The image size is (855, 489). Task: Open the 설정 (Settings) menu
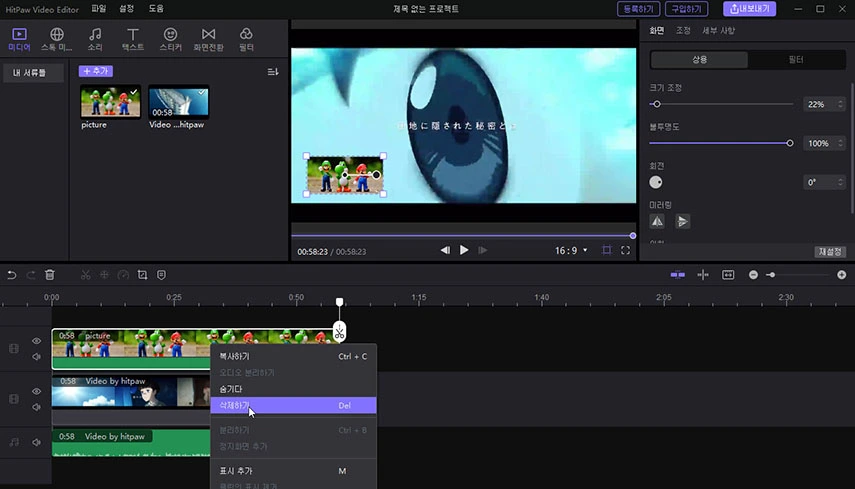(x=127, y=9)
